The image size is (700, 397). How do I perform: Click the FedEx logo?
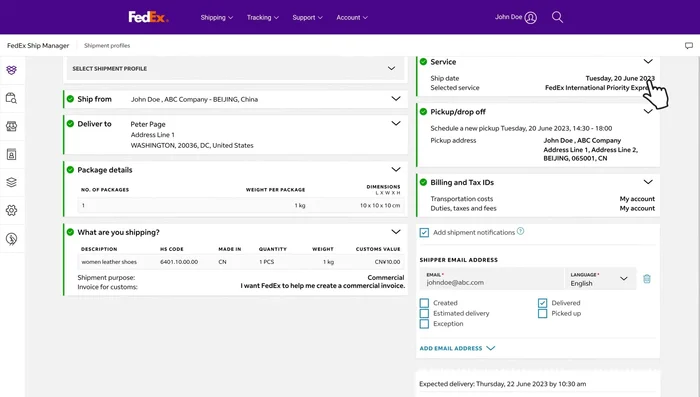click(148, 17)
